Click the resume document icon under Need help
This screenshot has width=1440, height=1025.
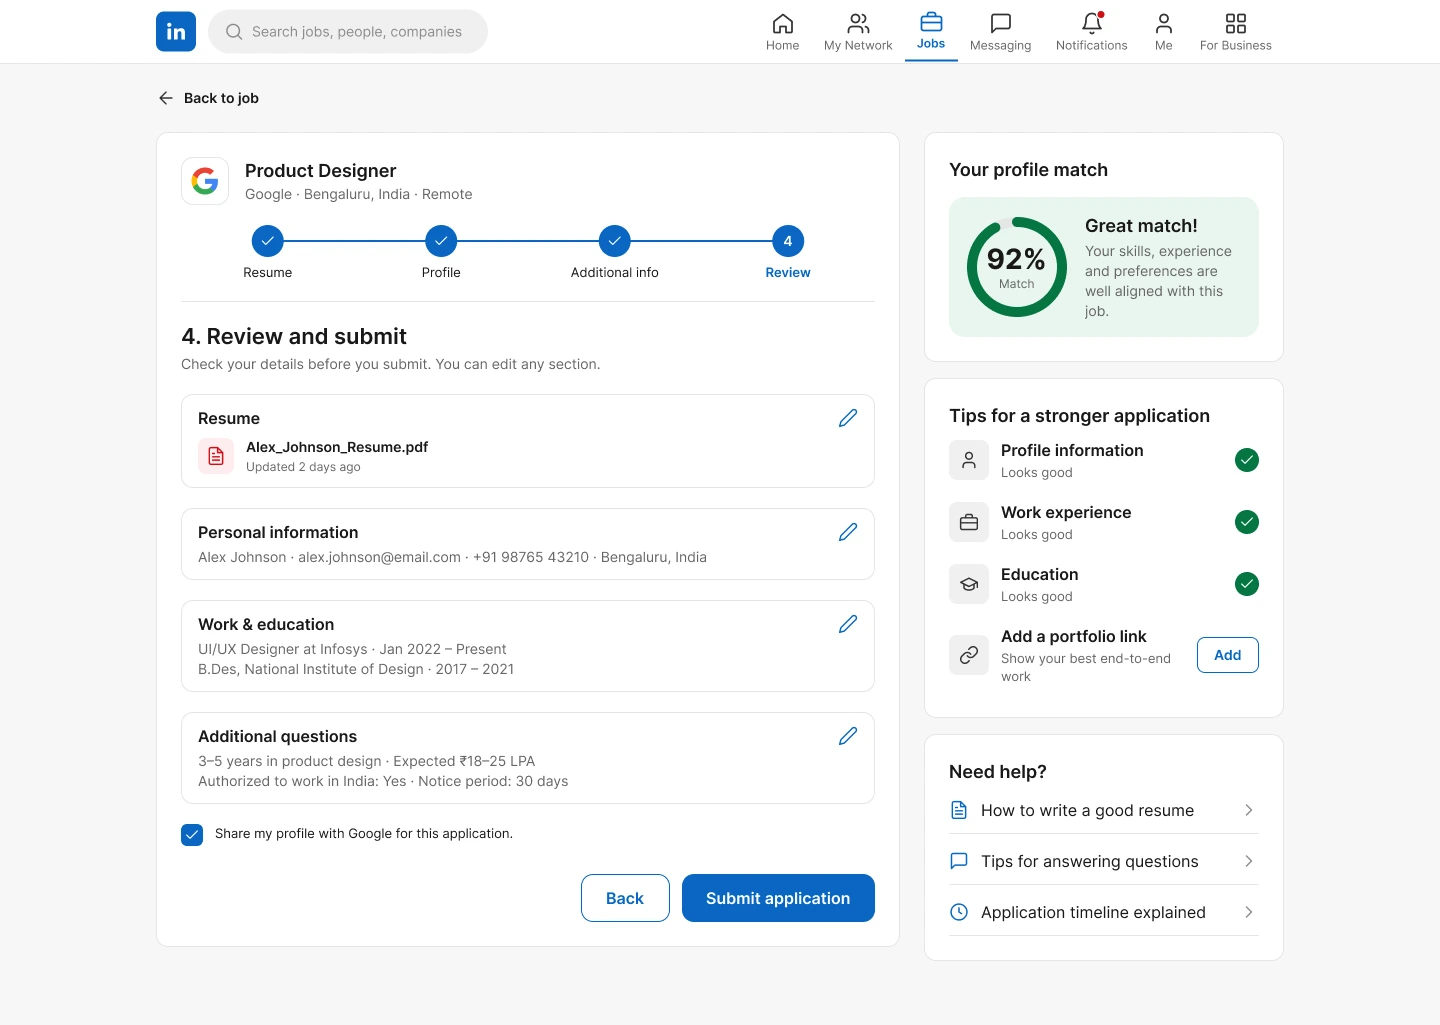coord(959,810)
